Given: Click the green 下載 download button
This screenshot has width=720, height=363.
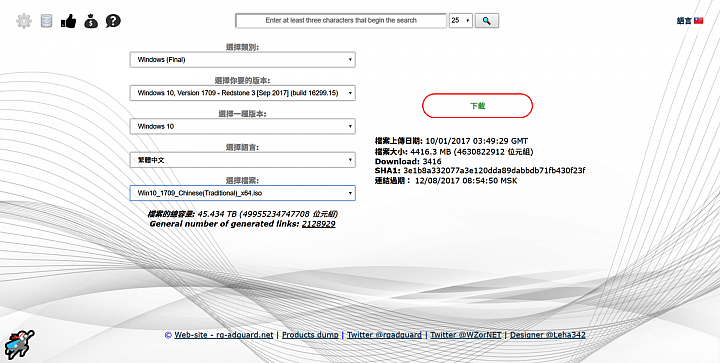Looking at the screenshot, I should coord(478,106).
